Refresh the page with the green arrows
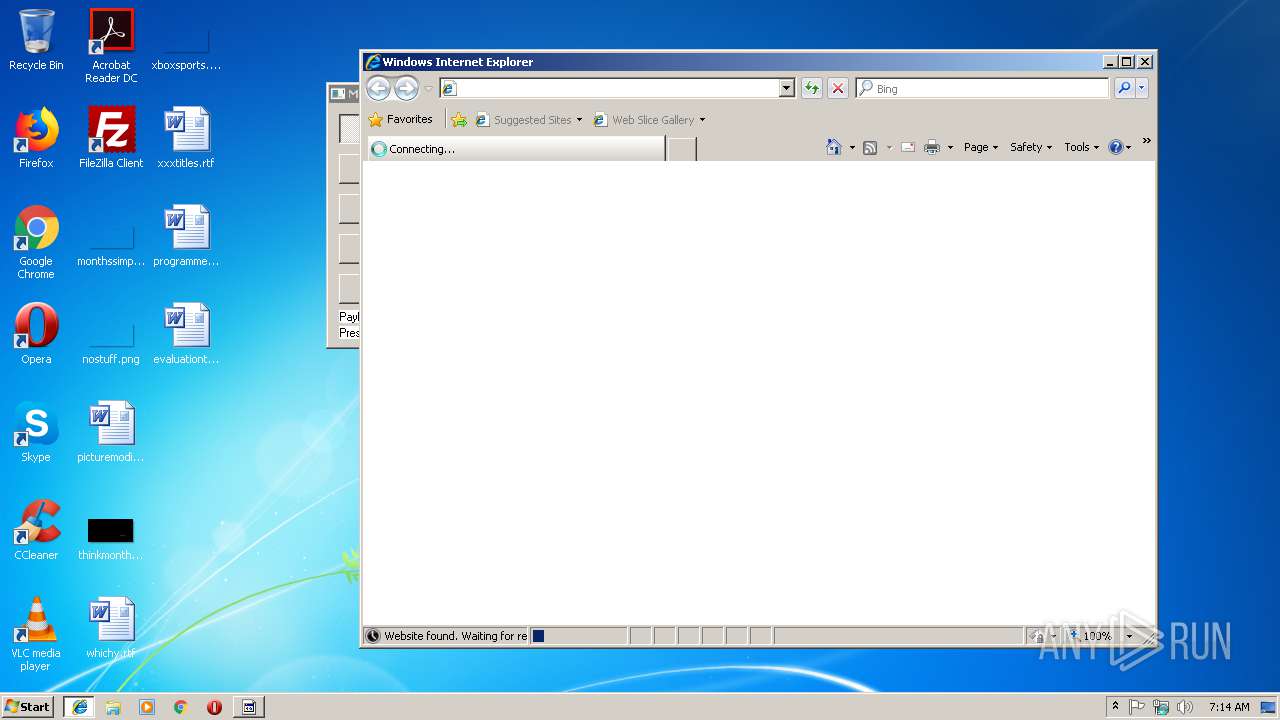This screenshot has width=1280, height=720. (x=811, y=88)
